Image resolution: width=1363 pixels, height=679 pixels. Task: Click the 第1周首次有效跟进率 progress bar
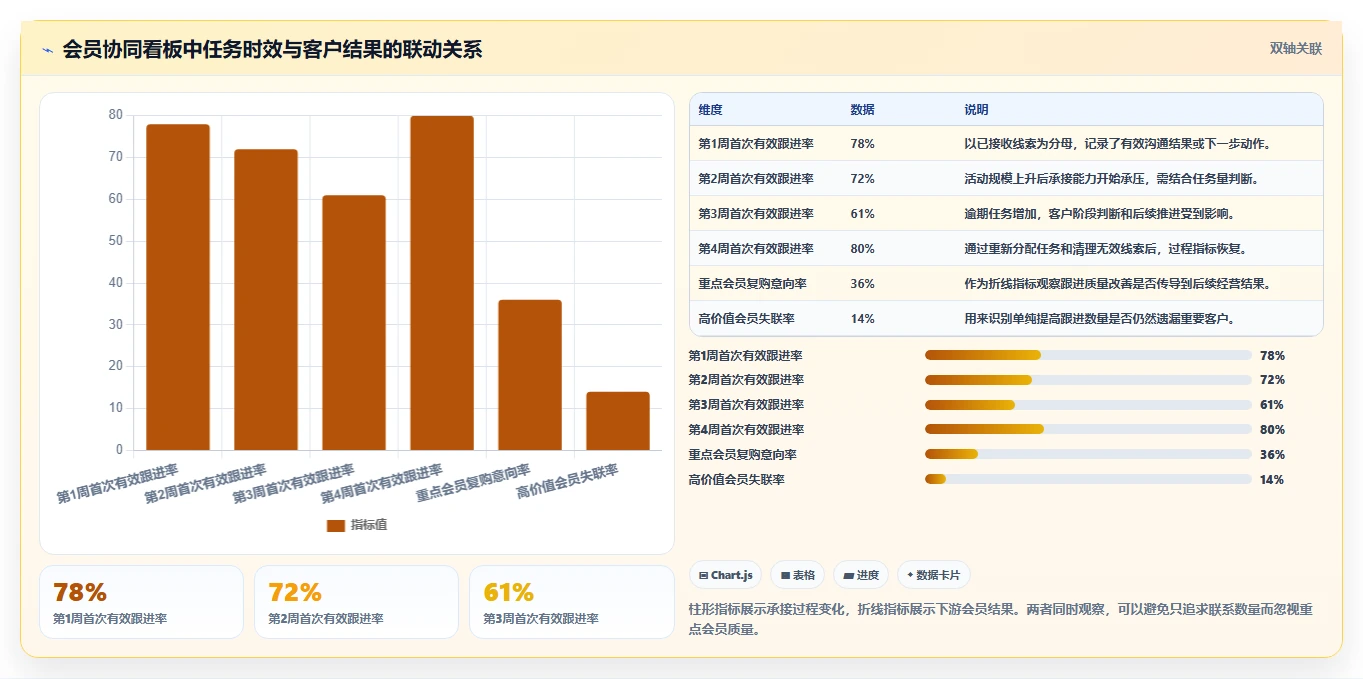tap(1088, 355)
